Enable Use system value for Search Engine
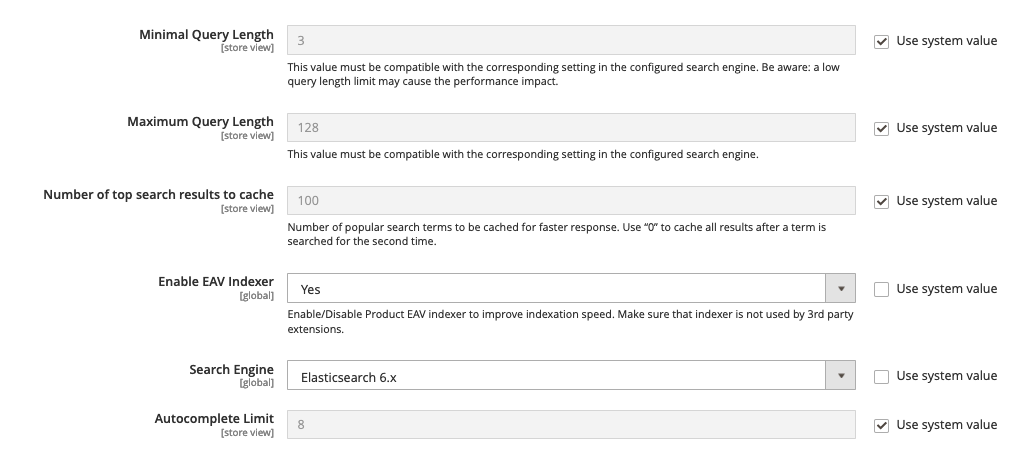The height and width of the screenshot is (454, 1036). 881,377
